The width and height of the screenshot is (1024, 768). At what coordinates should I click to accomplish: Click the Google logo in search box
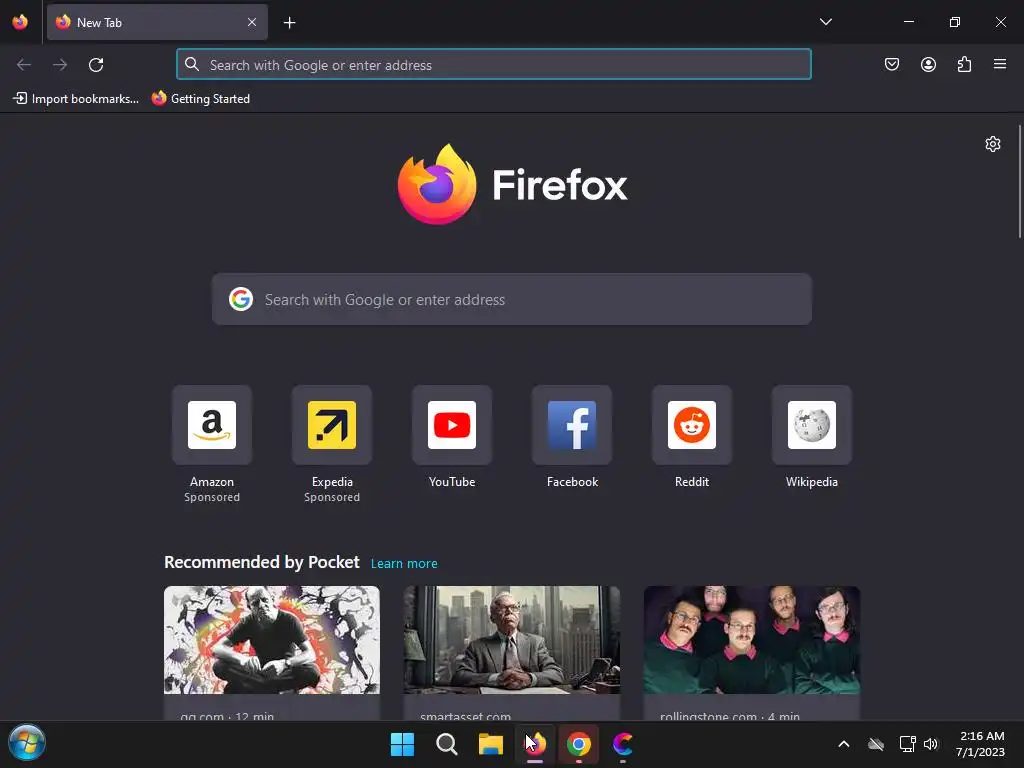pyautogui.click(x=241, y=299)
